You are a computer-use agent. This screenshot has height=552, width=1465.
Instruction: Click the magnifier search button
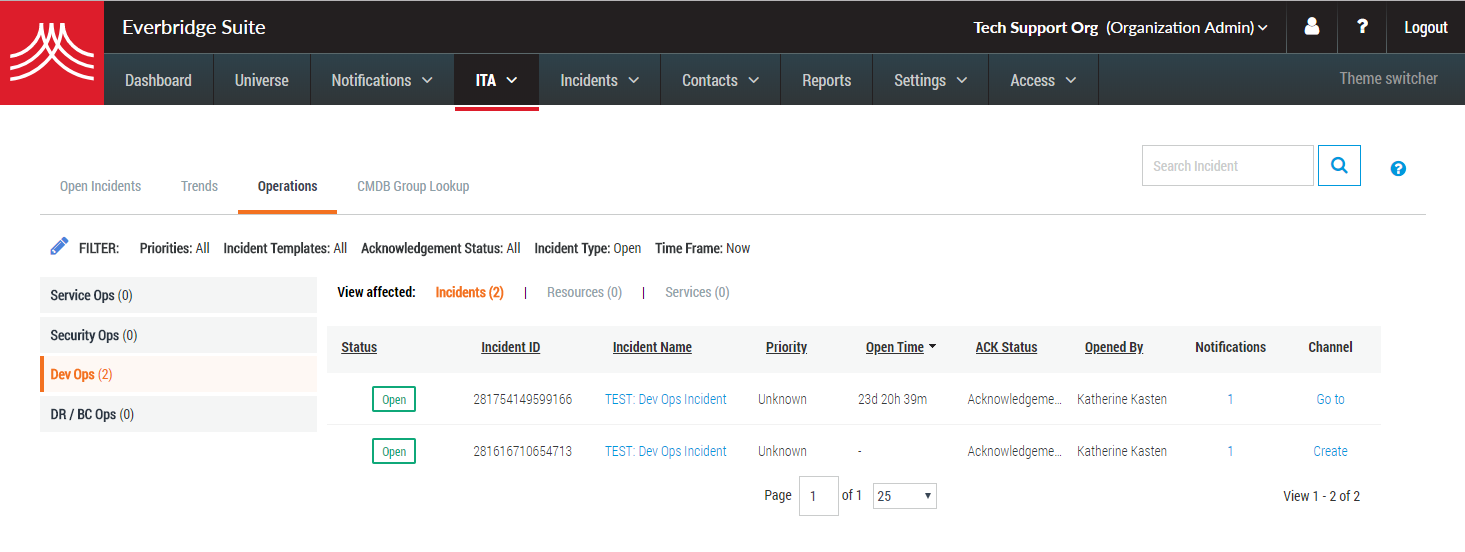point(1339,165)
